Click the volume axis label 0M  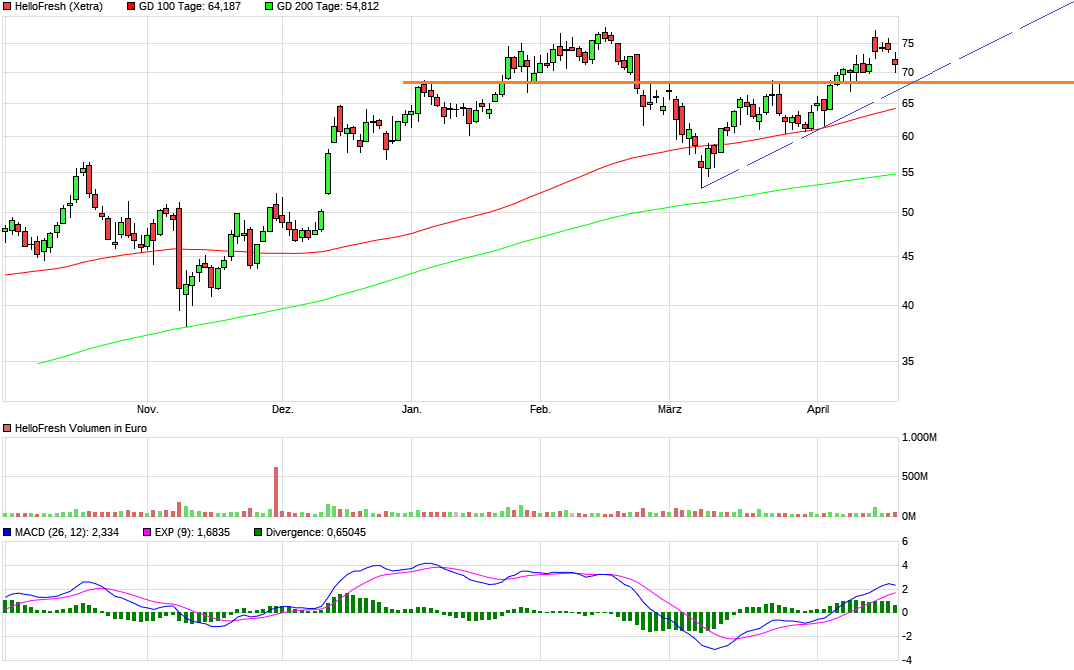[x=908, y=516]
